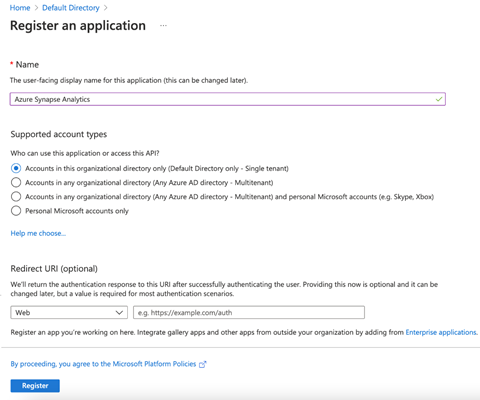Go to Home breadcrumb

(x=20, y=8)
